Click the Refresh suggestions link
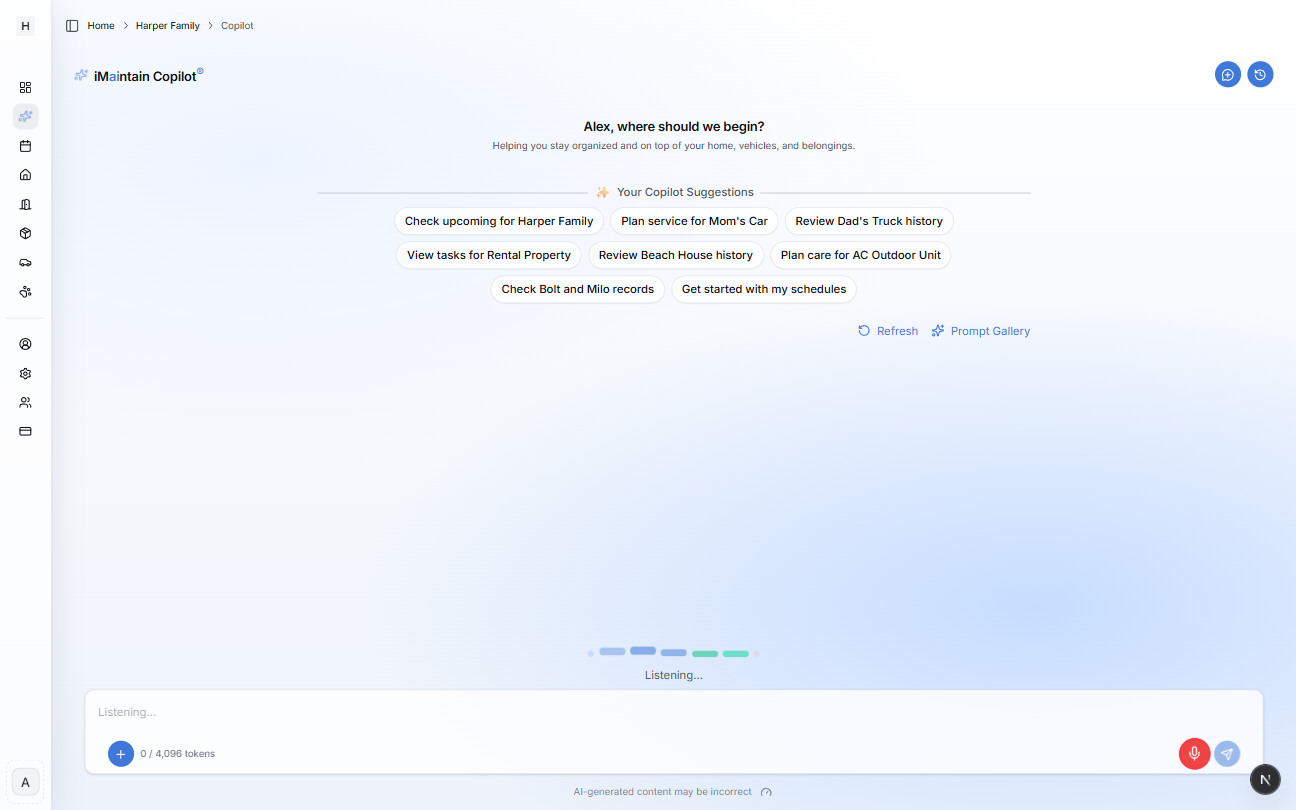The image size is (1296, 810). click(887, 330)
